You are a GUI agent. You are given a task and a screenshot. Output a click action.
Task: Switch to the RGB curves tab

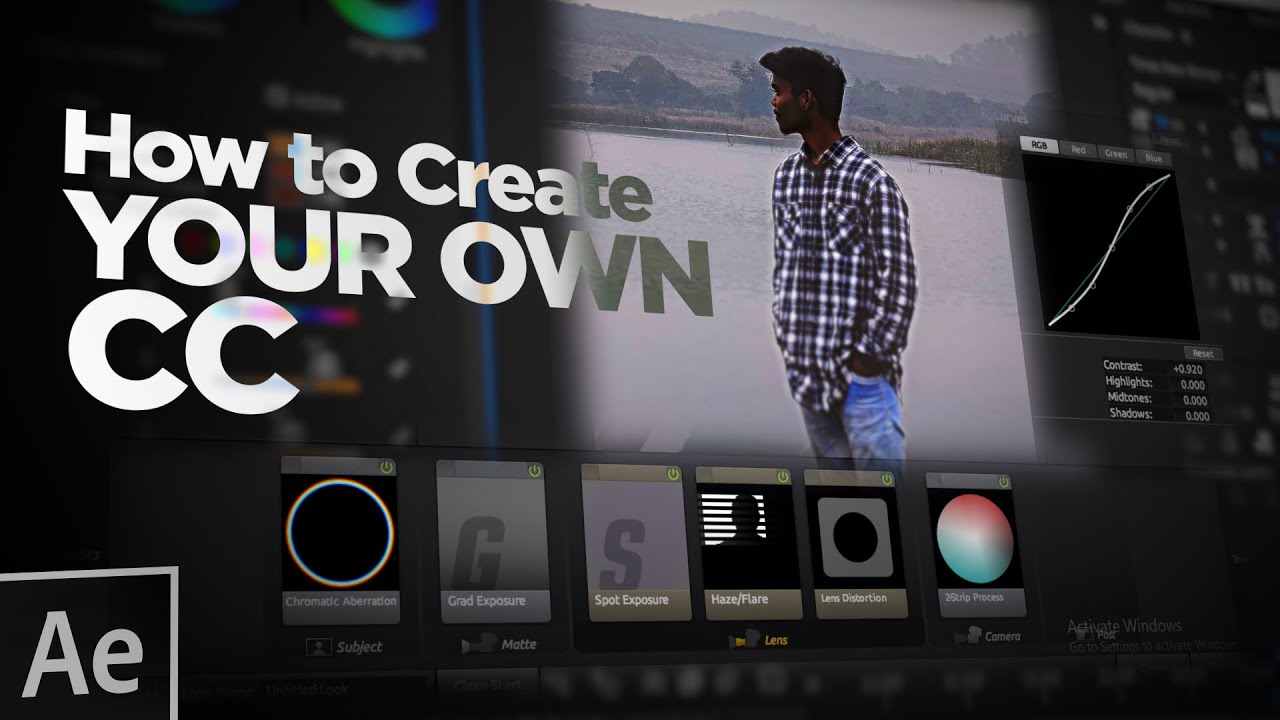1039,146
